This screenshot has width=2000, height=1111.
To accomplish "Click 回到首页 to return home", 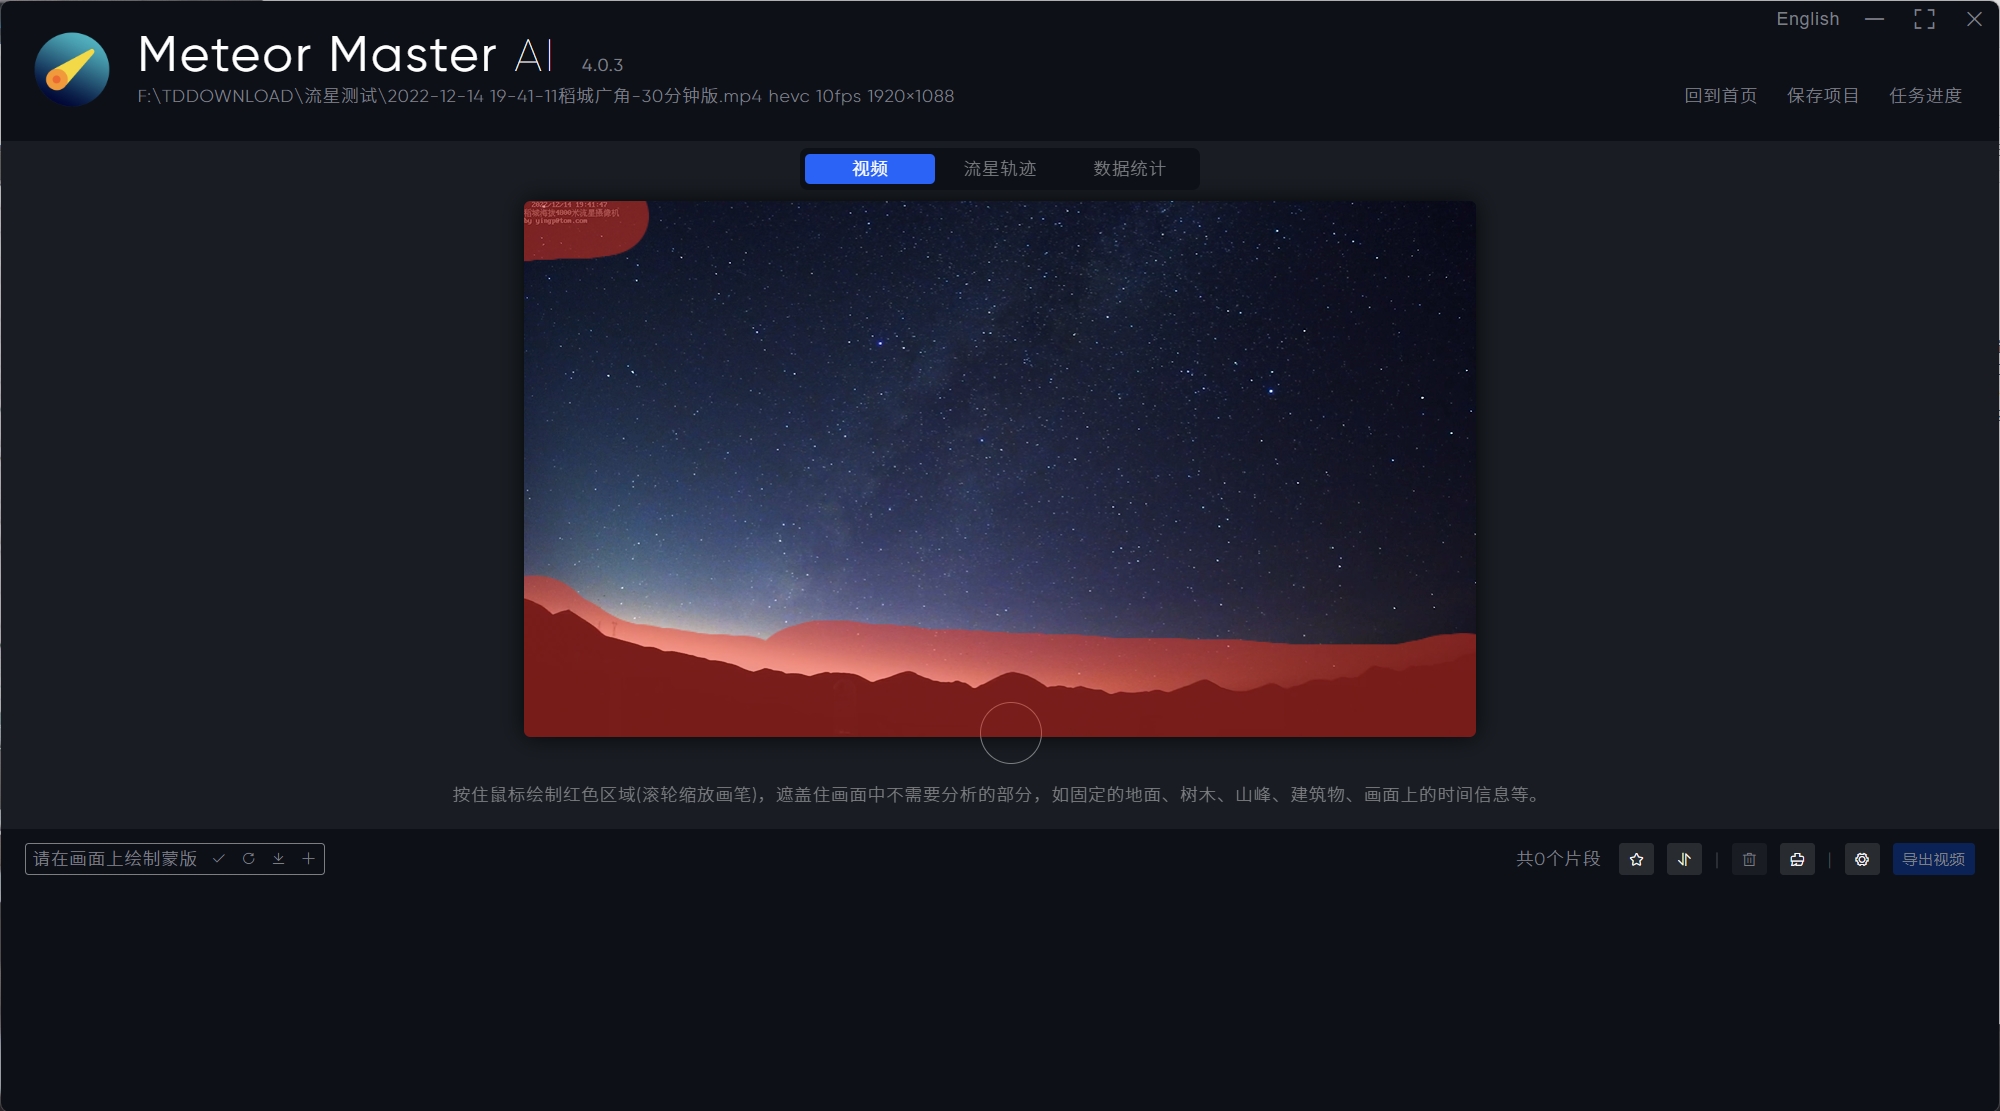I will (x=1720, y=96).
